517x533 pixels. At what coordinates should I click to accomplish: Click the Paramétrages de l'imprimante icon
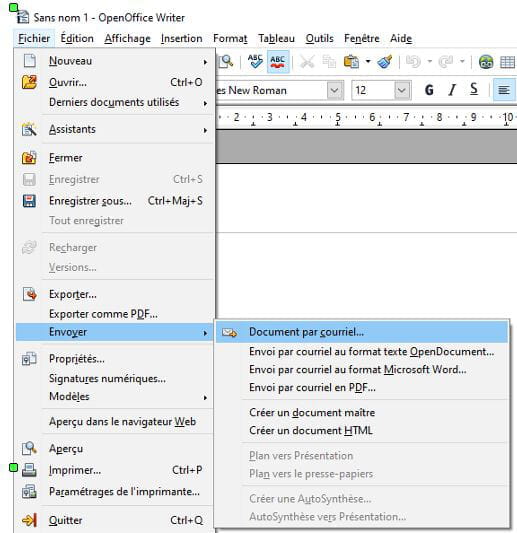pos(29,492)
